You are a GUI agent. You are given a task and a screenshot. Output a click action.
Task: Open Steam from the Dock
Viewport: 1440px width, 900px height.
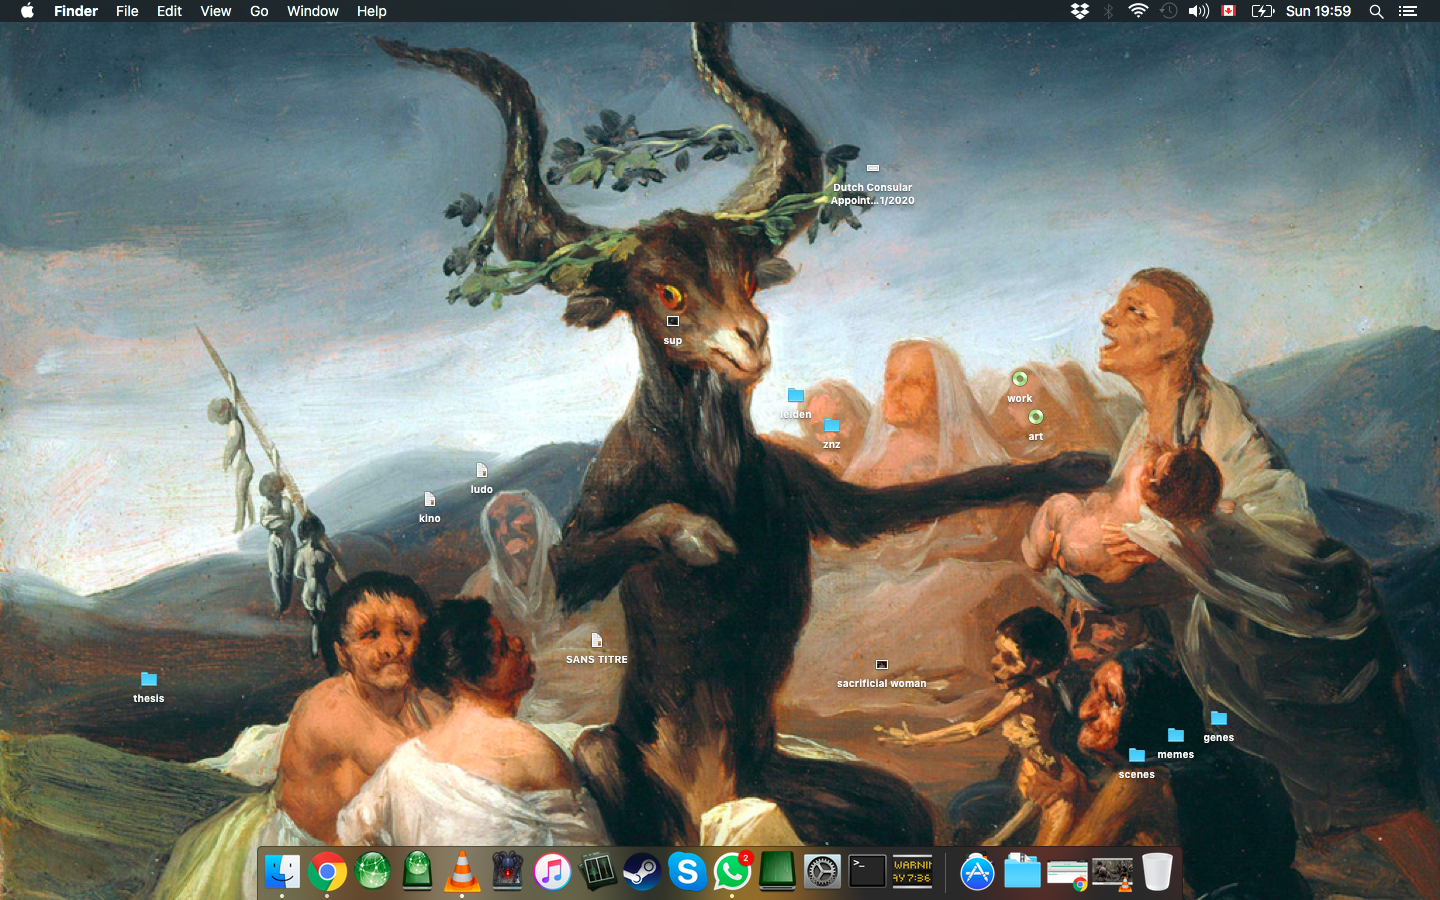click(x=642, y=872)
